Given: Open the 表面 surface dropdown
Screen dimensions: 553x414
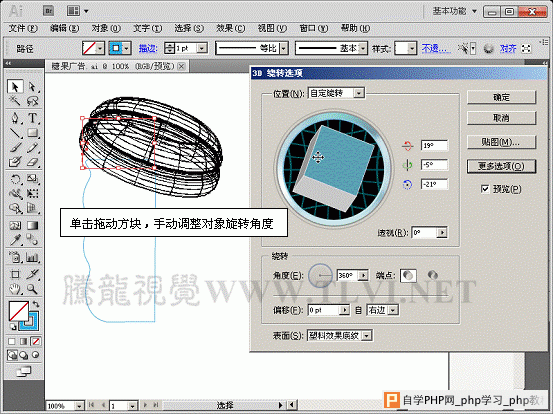Looking at the screenshot, I should pos(340,335).
